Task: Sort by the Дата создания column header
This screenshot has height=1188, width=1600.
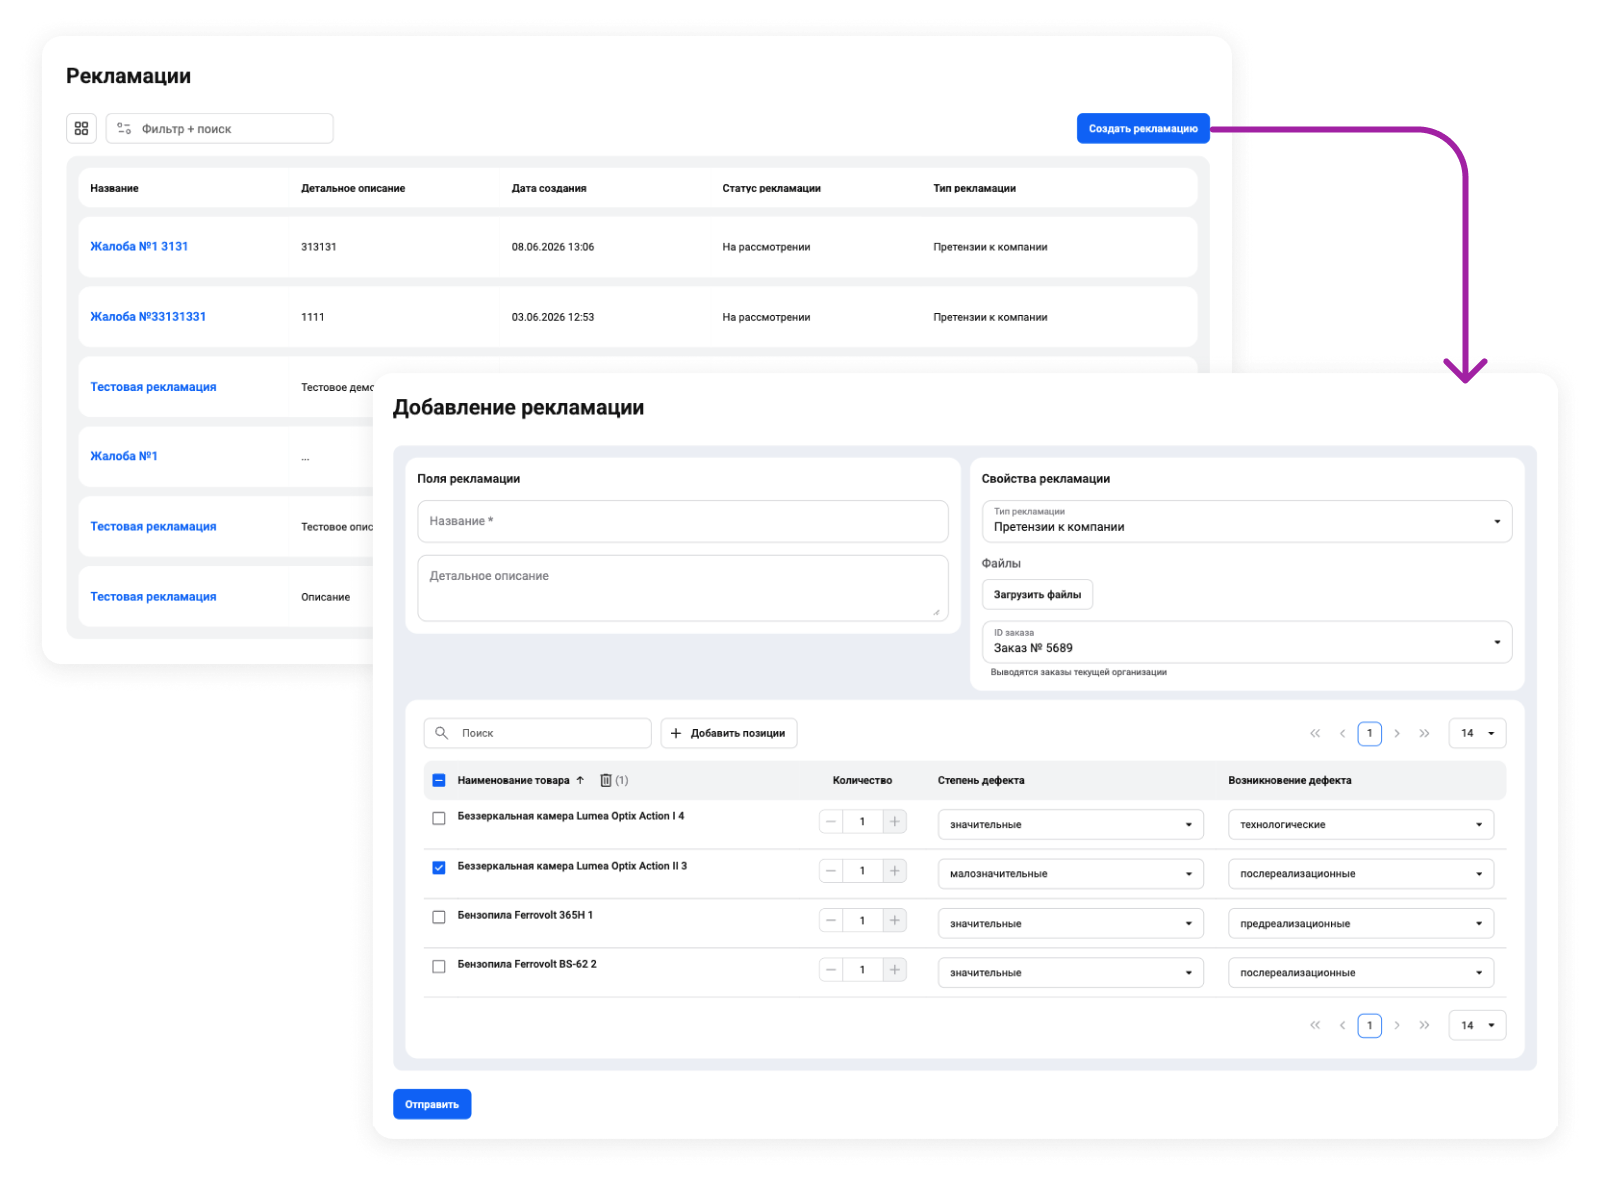Action: 549,188
